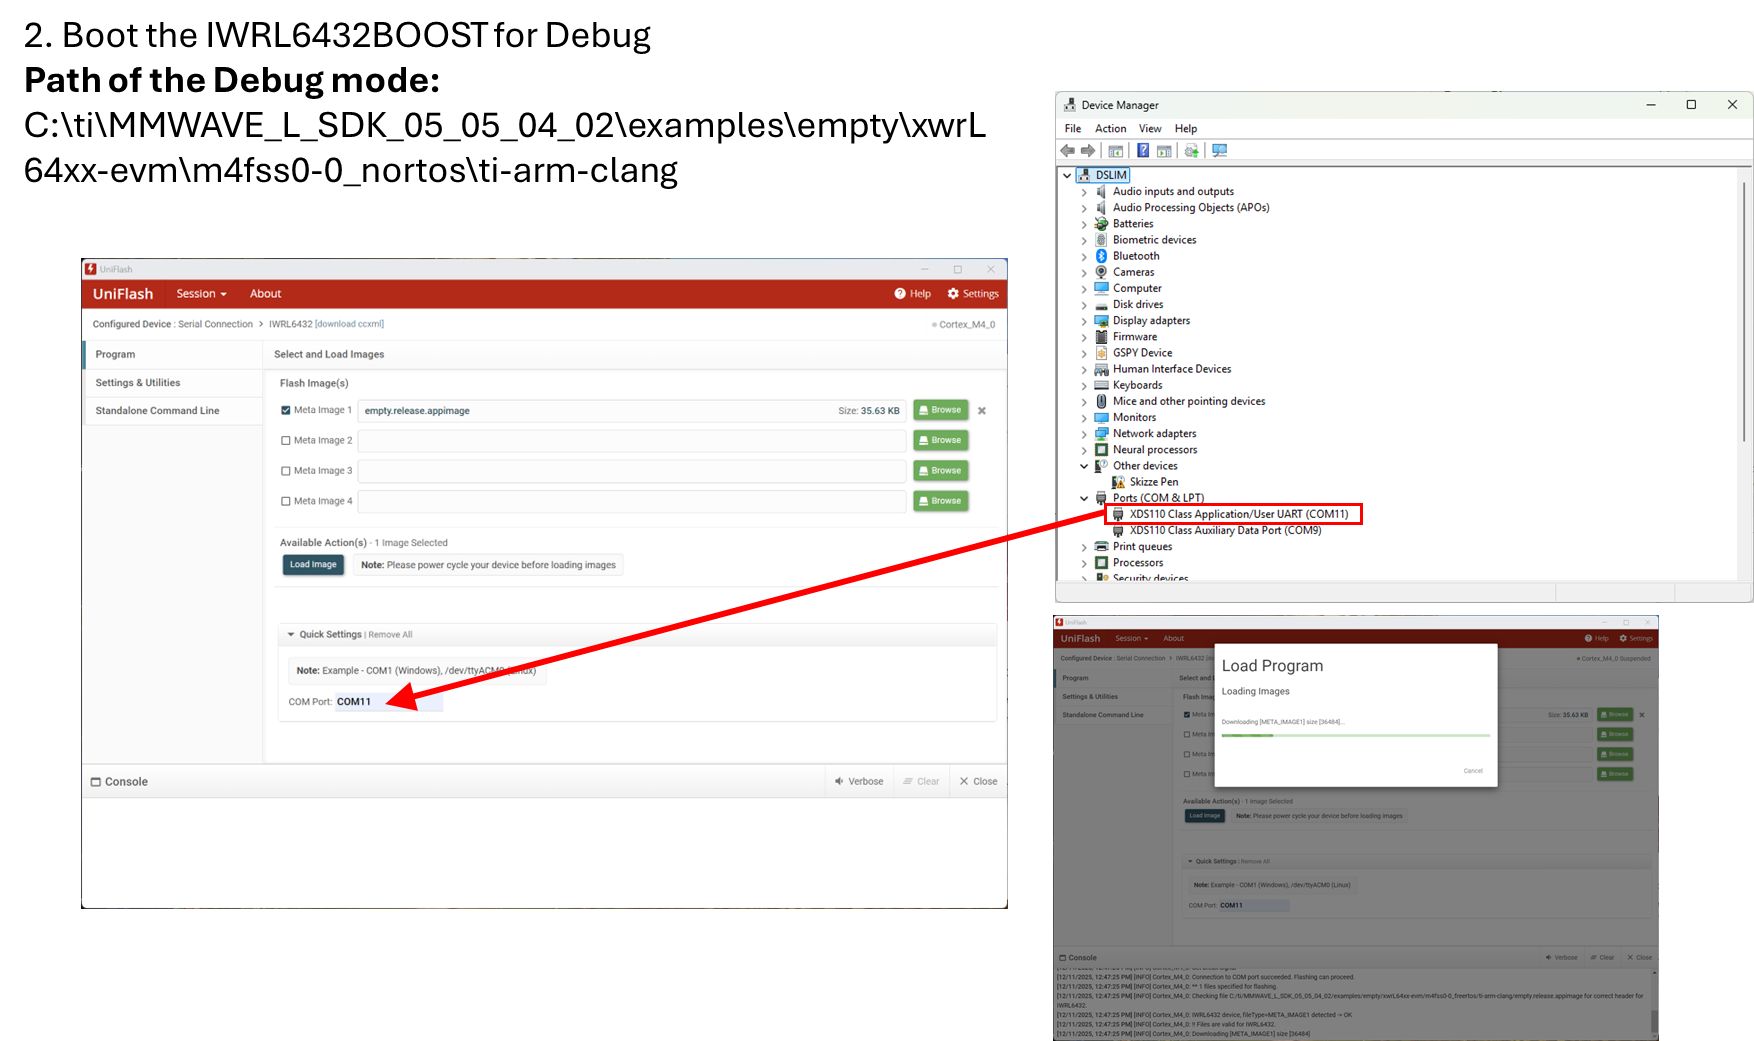Click the blue question-mark Help toolbar icon
Screen dimensions: 1754x1041
1143,151
